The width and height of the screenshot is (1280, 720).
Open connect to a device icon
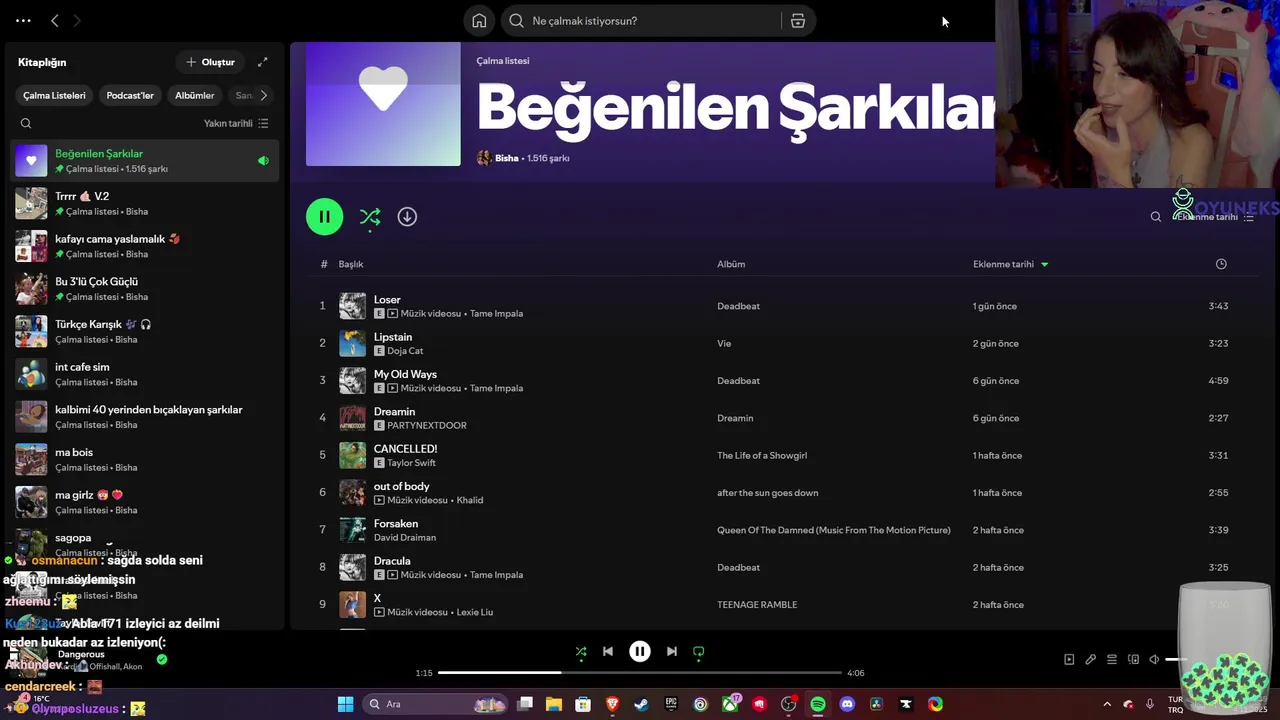(x=1133, y=660)
